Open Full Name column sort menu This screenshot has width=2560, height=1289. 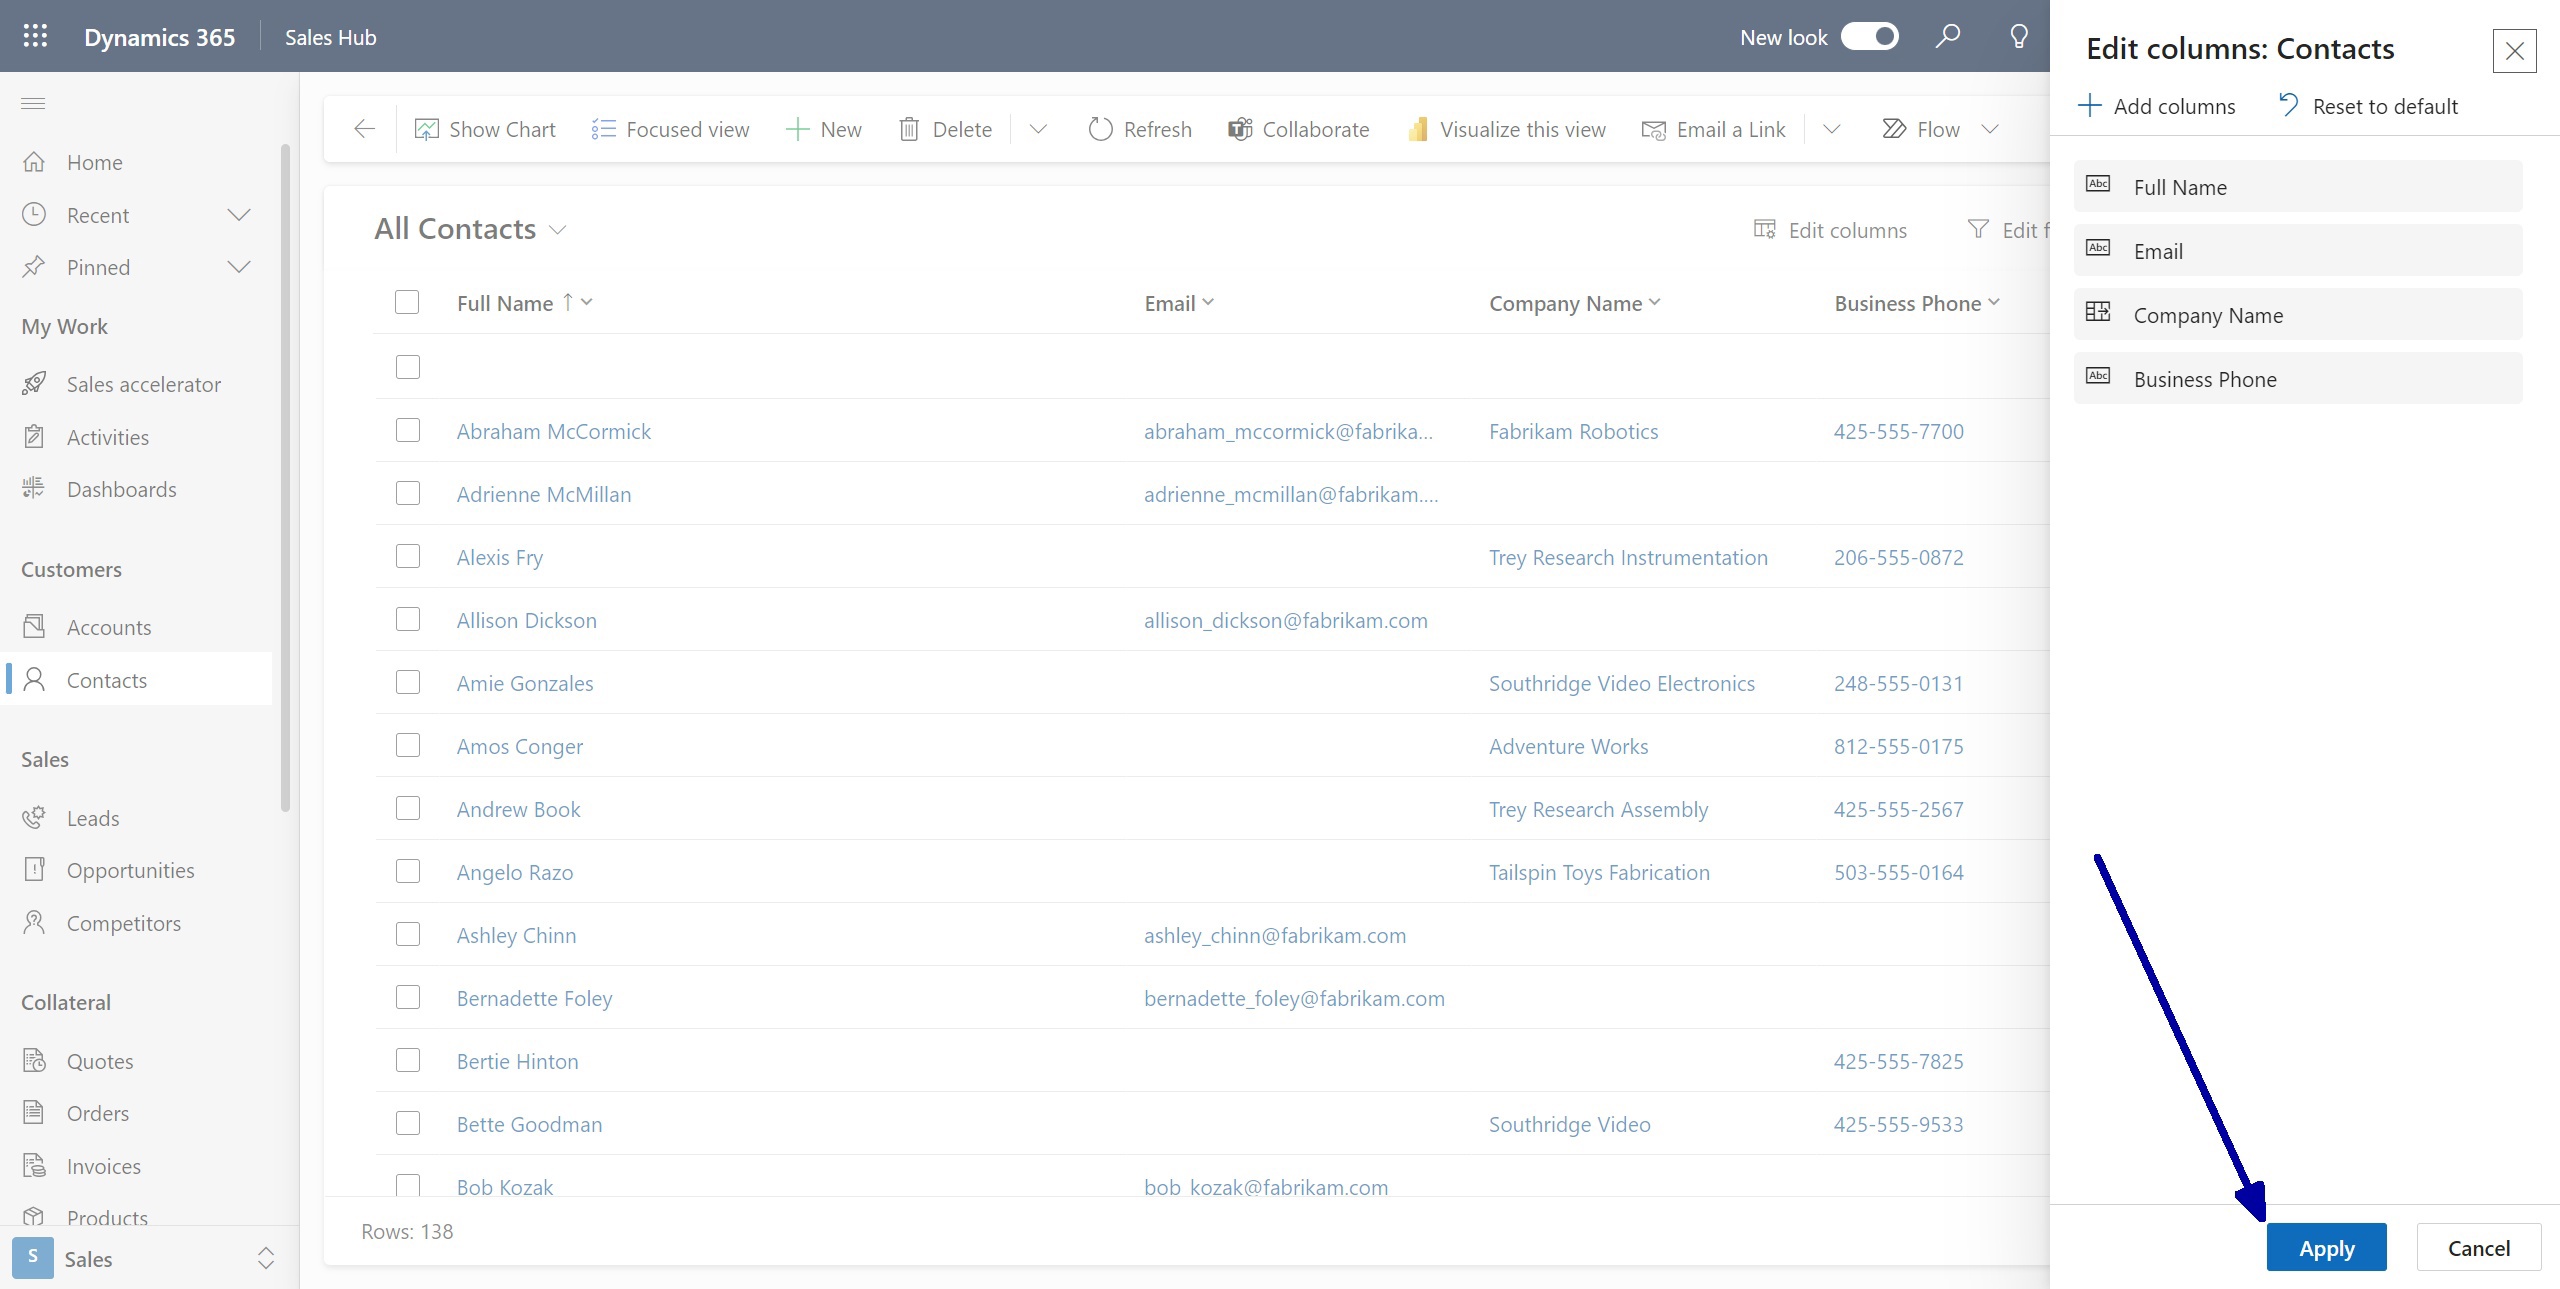point(587,302)
